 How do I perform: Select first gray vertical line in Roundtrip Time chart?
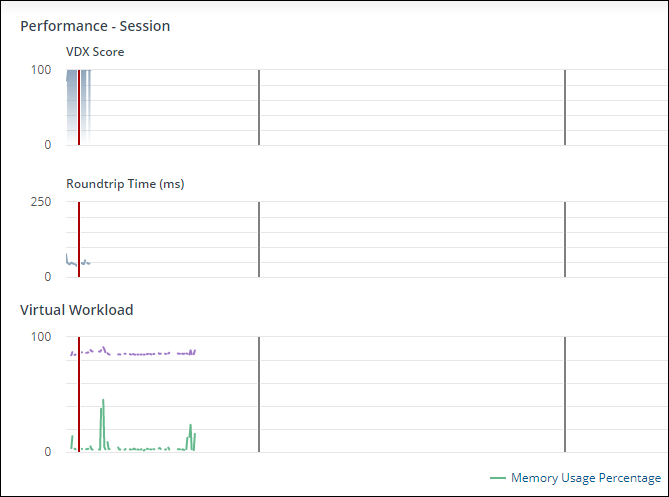[259, 239]
